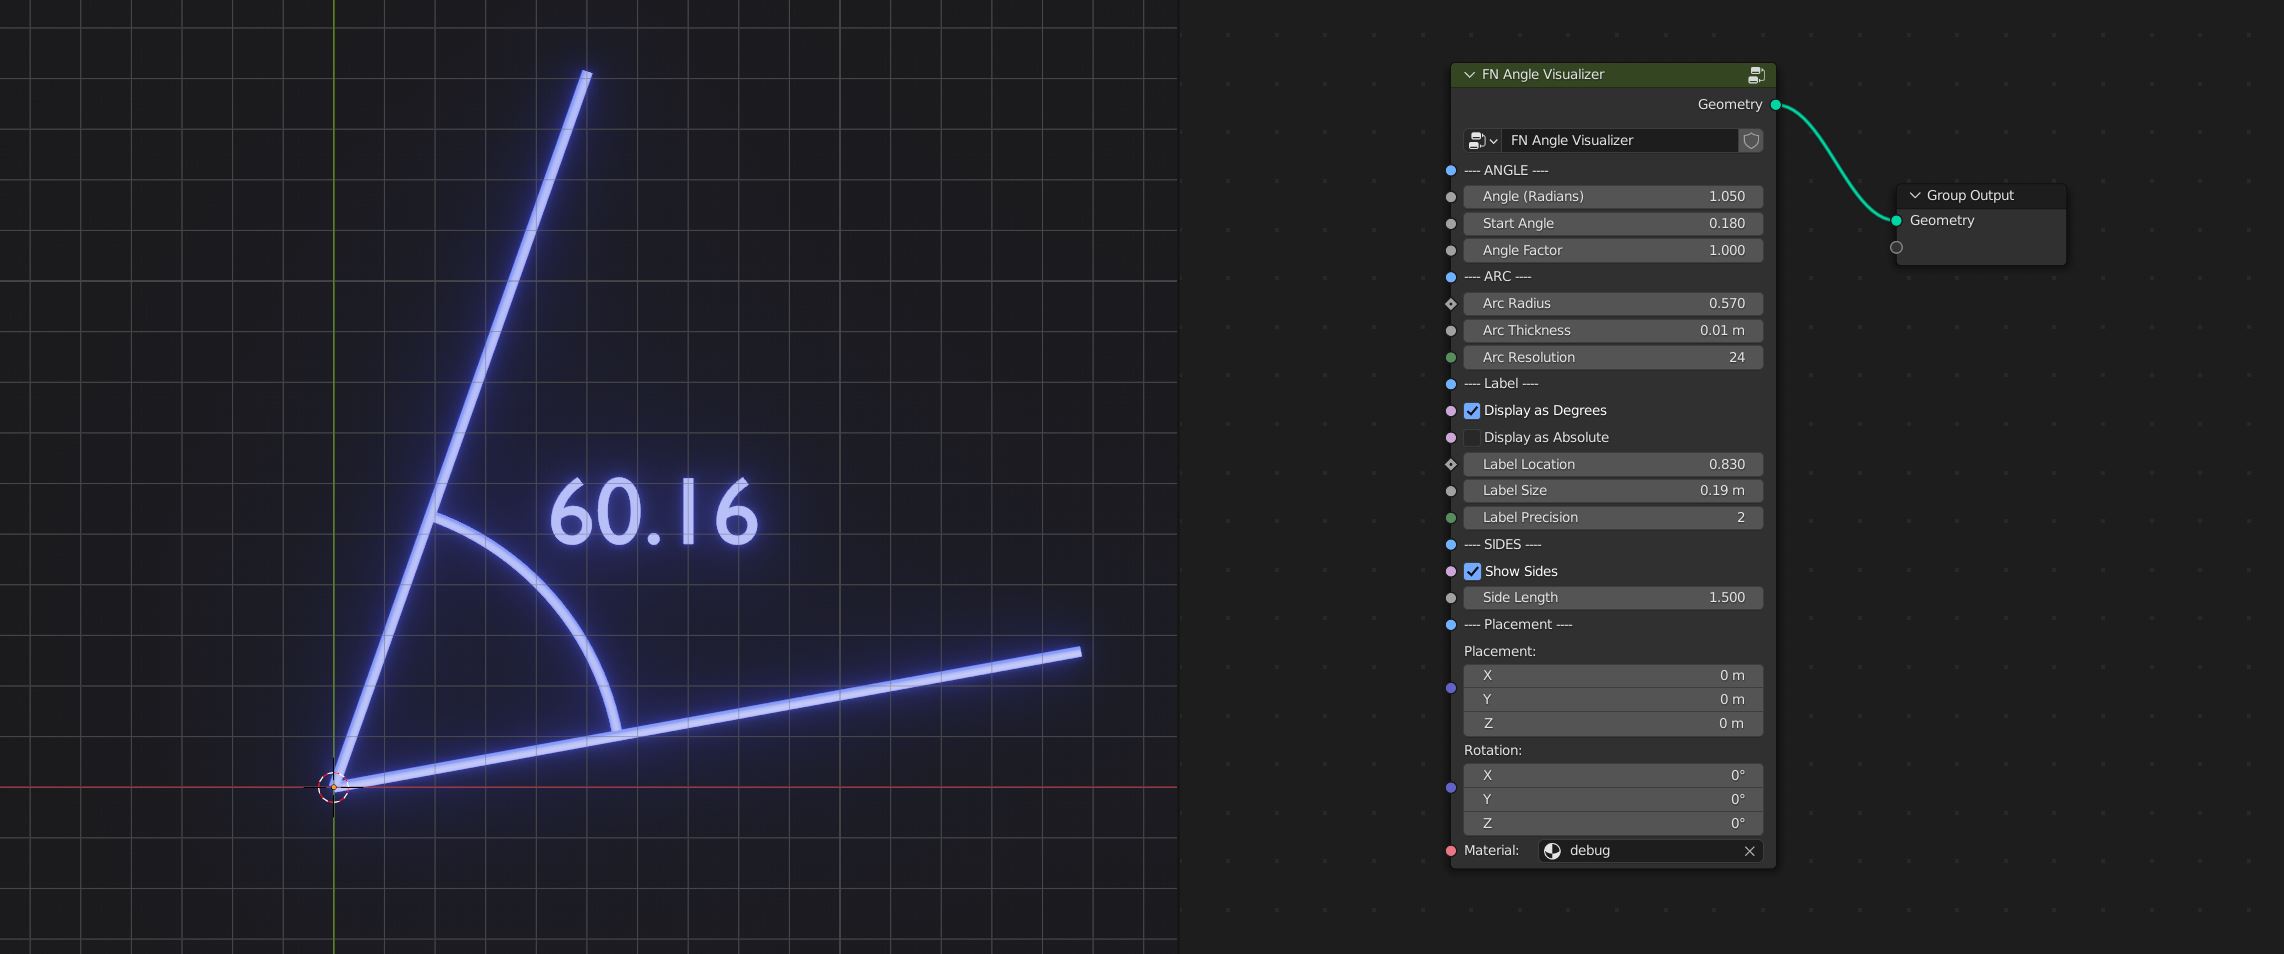
Task: Click the Material input socket
Action: pyautogui.click(x=1451, y=851)
